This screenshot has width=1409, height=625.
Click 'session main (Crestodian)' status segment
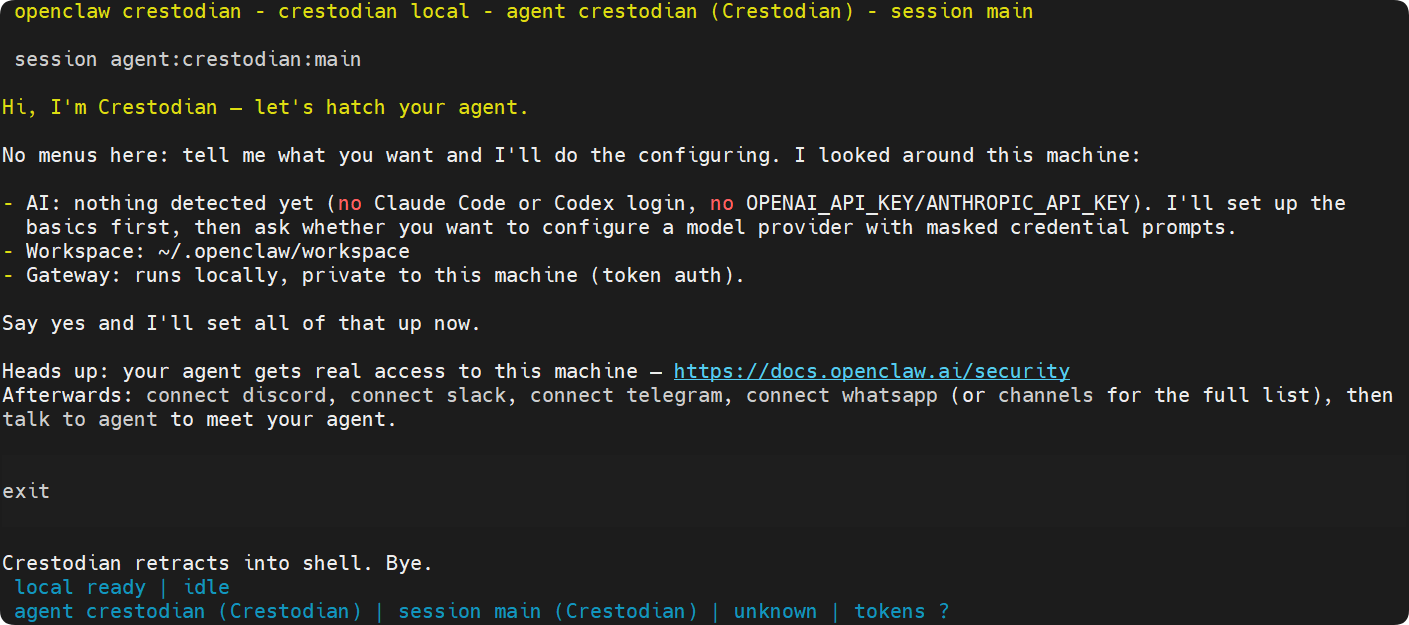(x=548, y=611)
